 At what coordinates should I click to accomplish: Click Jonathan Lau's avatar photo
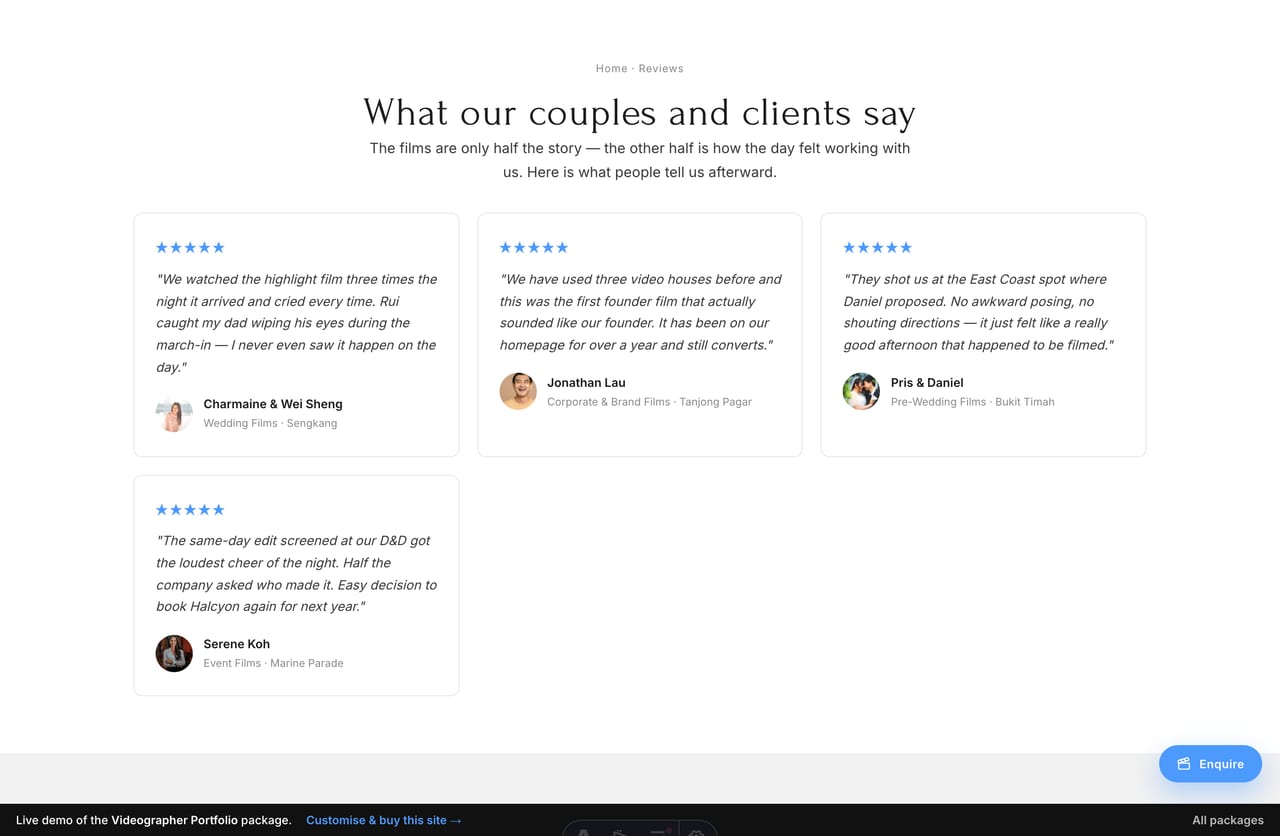tap(518, 391)
